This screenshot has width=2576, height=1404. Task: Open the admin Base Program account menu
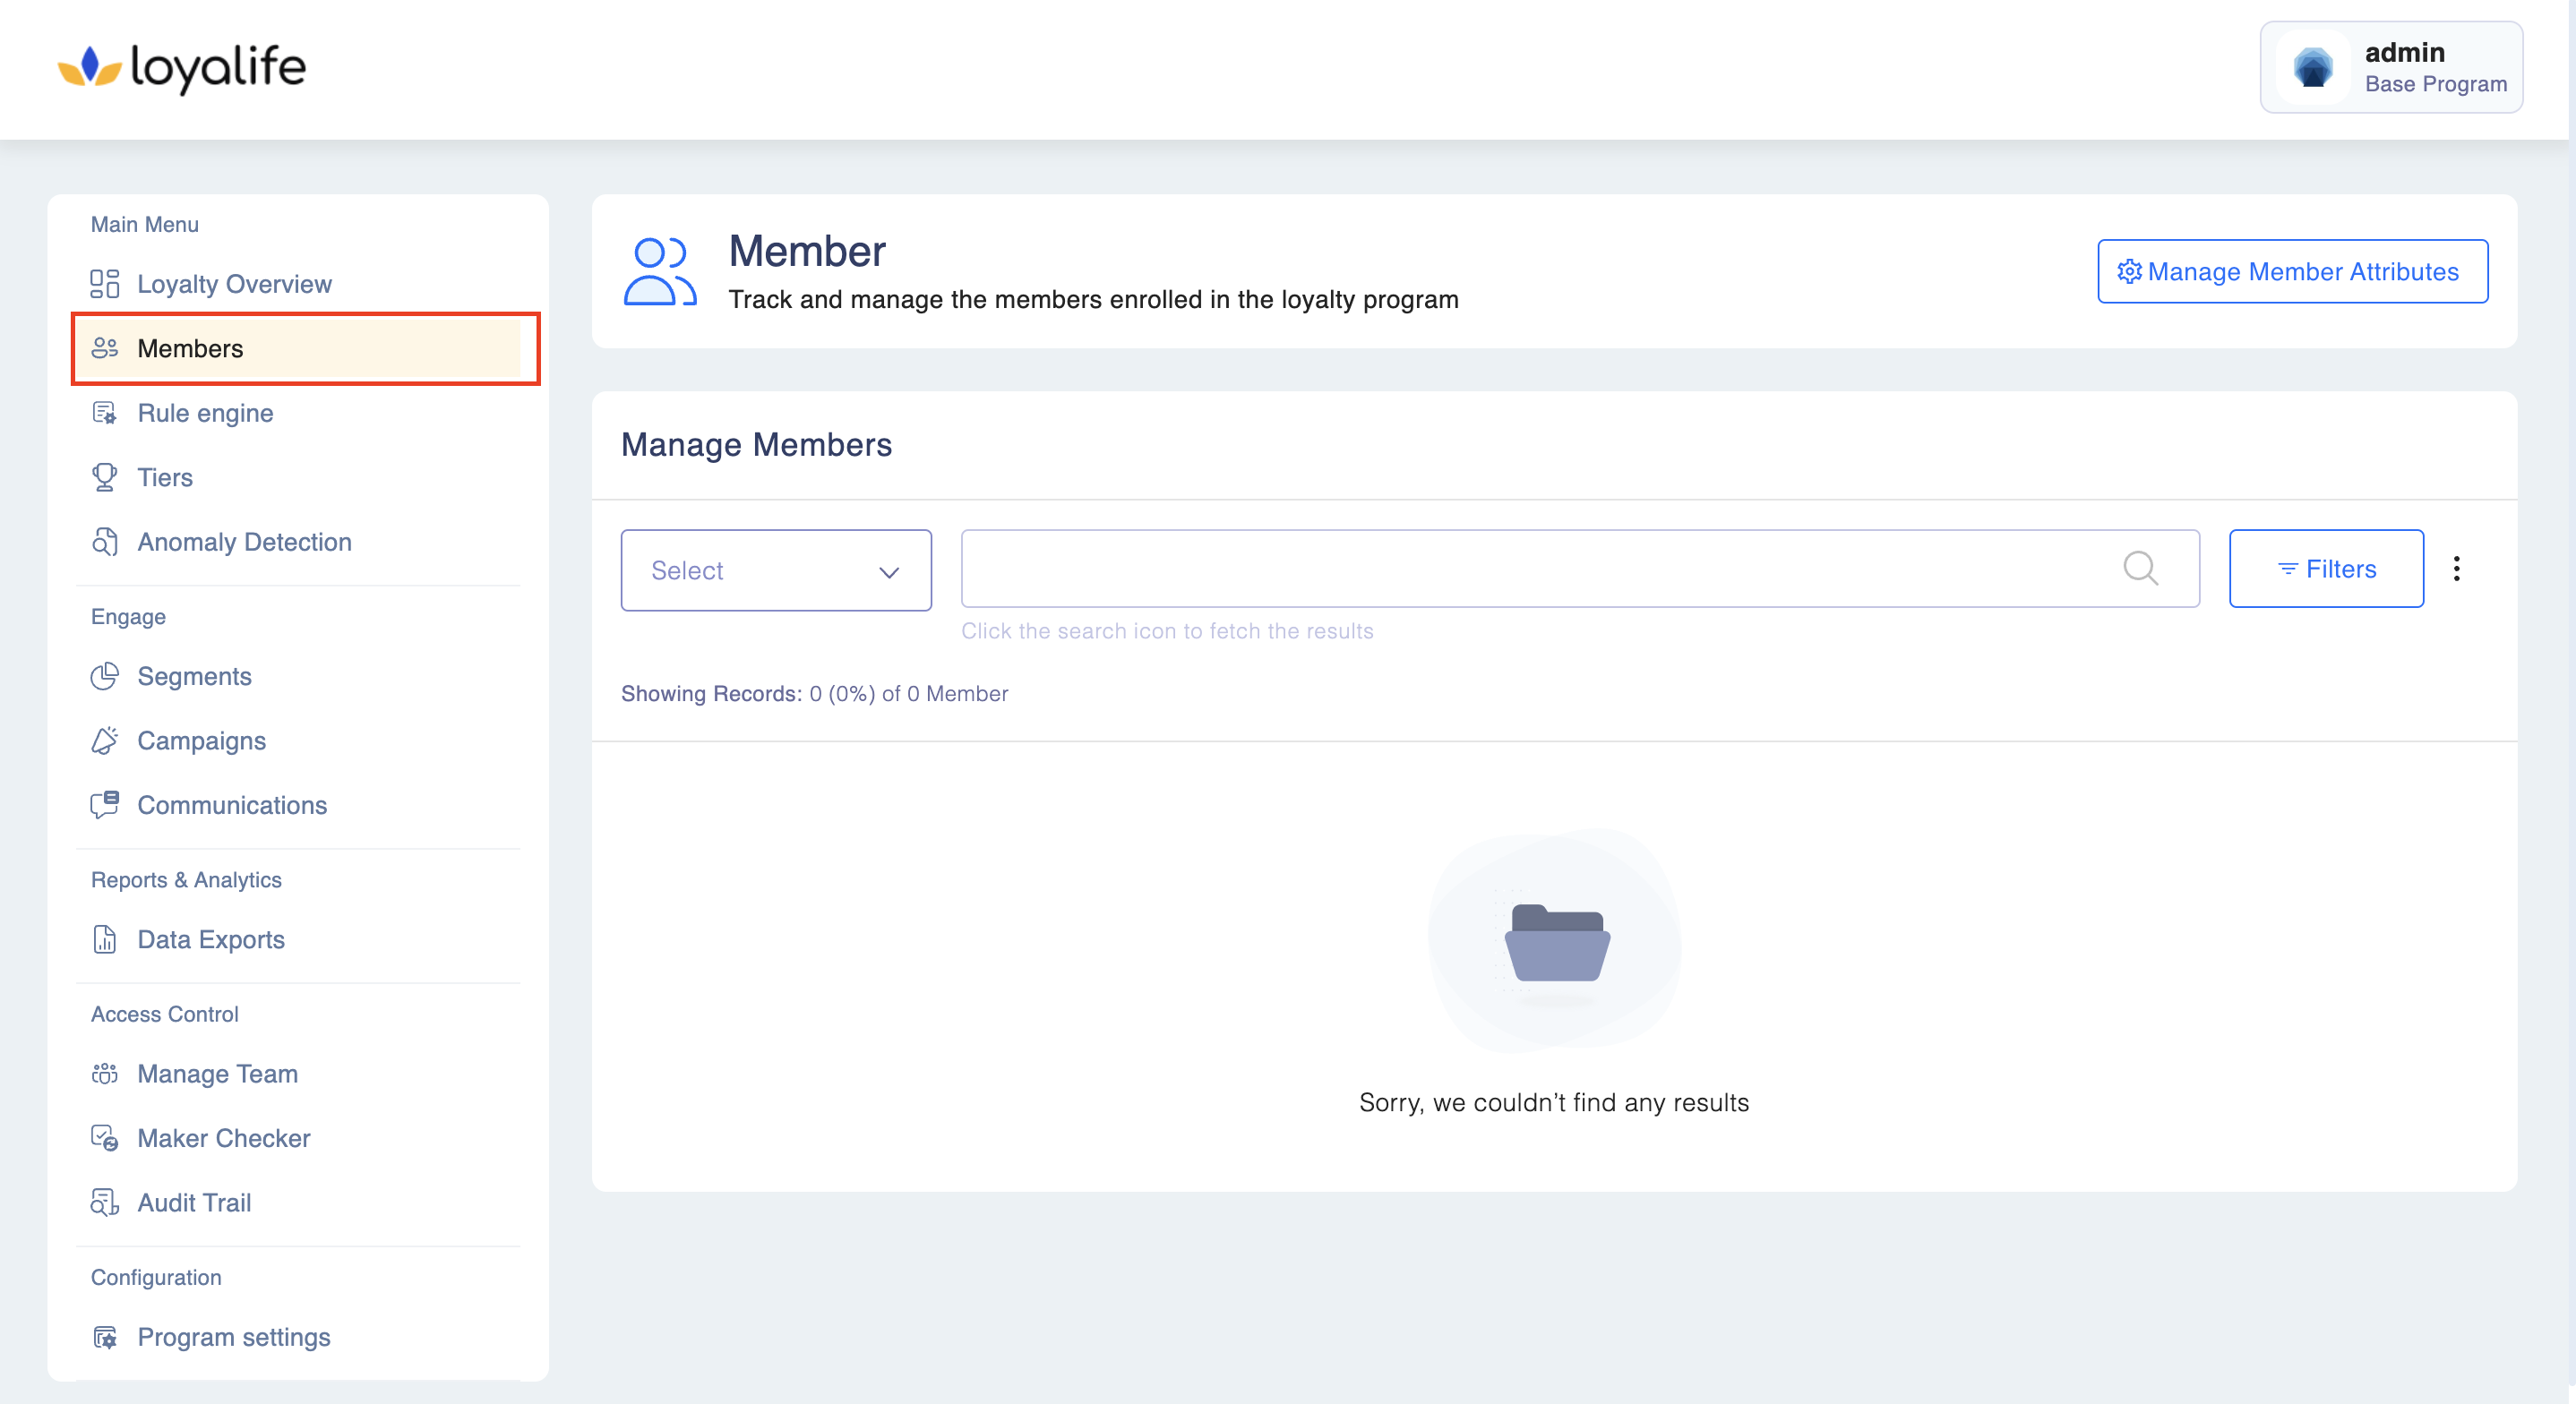2391,67
